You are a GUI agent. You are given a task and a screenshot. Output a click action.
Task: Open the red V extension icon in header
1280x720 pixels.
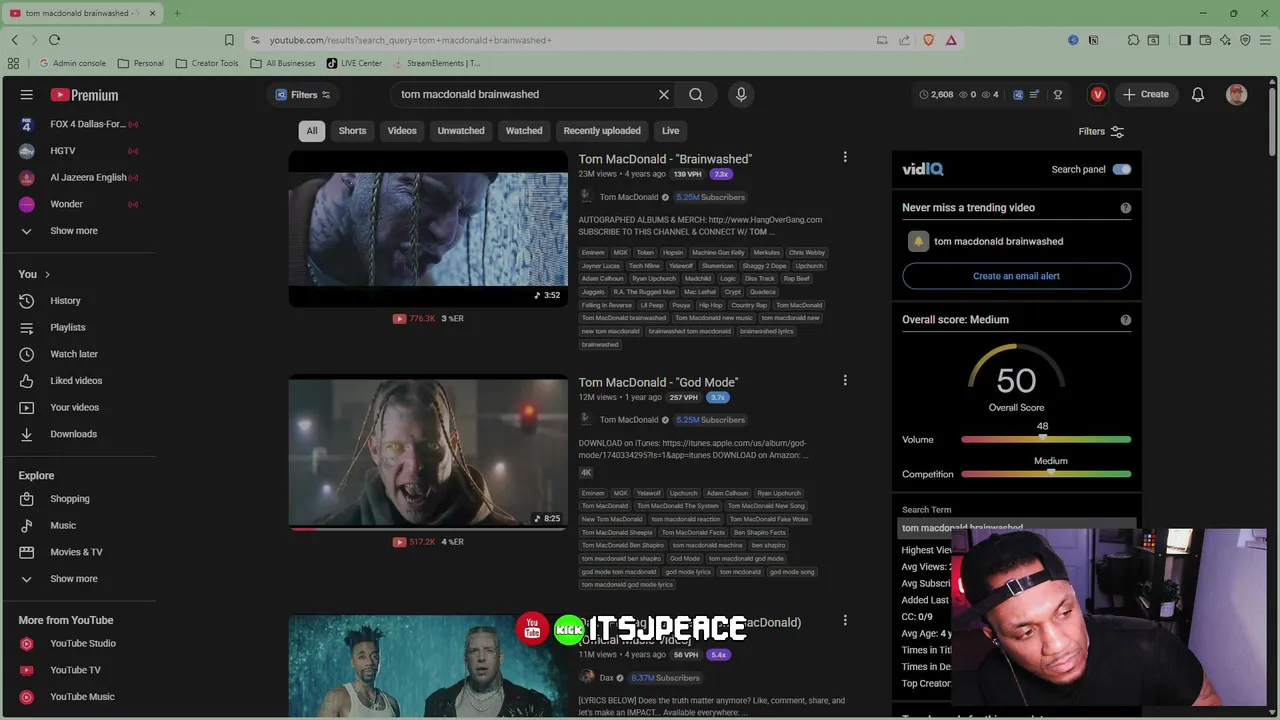pyautogui.click(x=1098, y=94)
